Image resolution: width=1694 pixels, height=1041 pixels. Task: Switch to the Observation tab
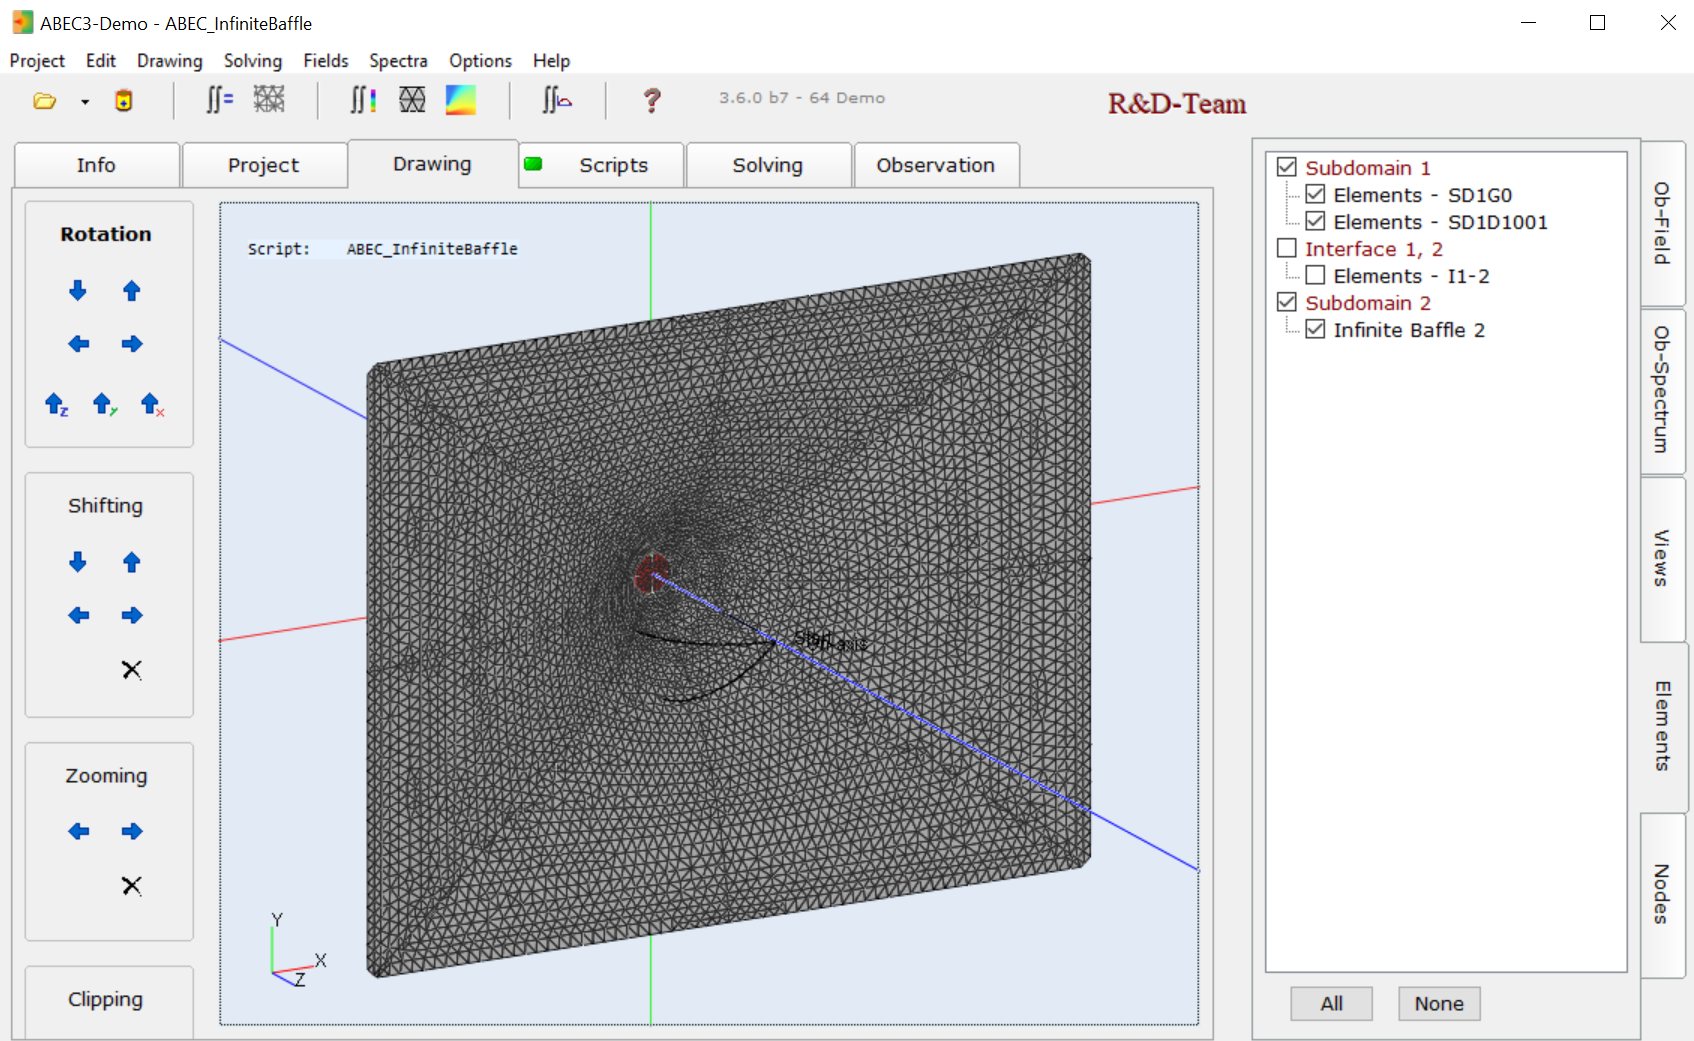point(936,165)
